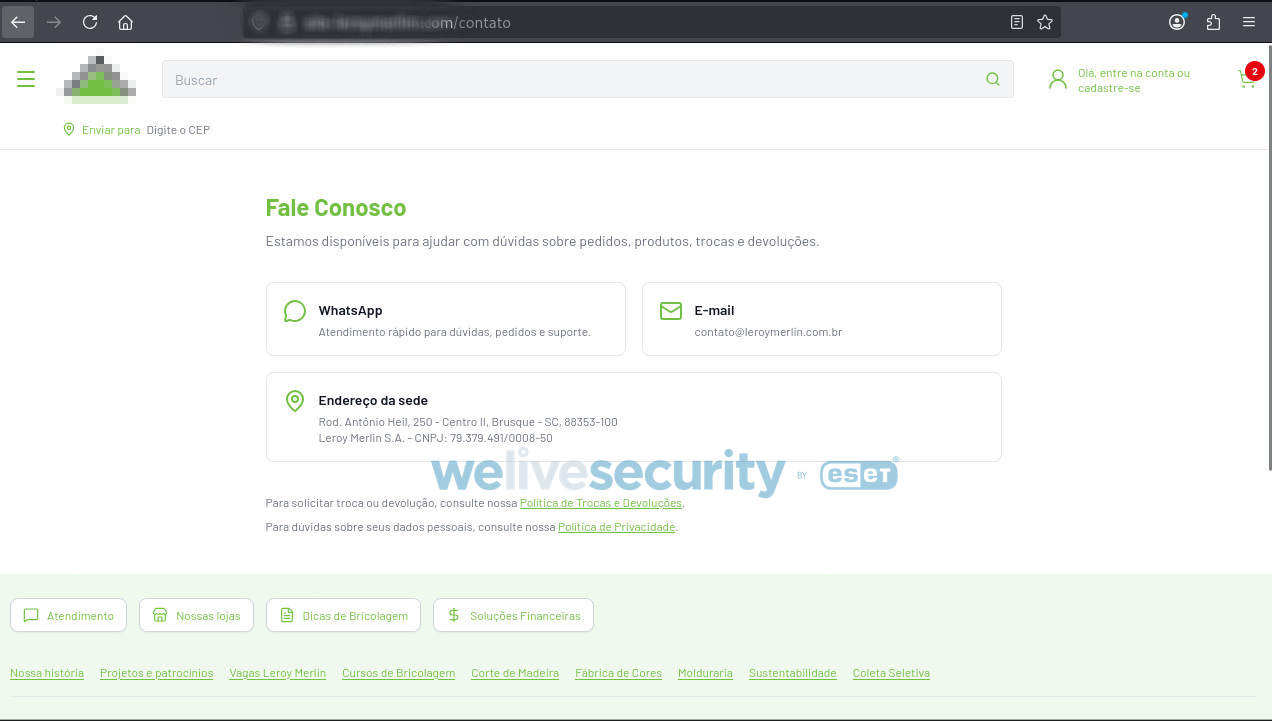Click the contato@leroymerlin.com.br email address

[x=768, y=332]
